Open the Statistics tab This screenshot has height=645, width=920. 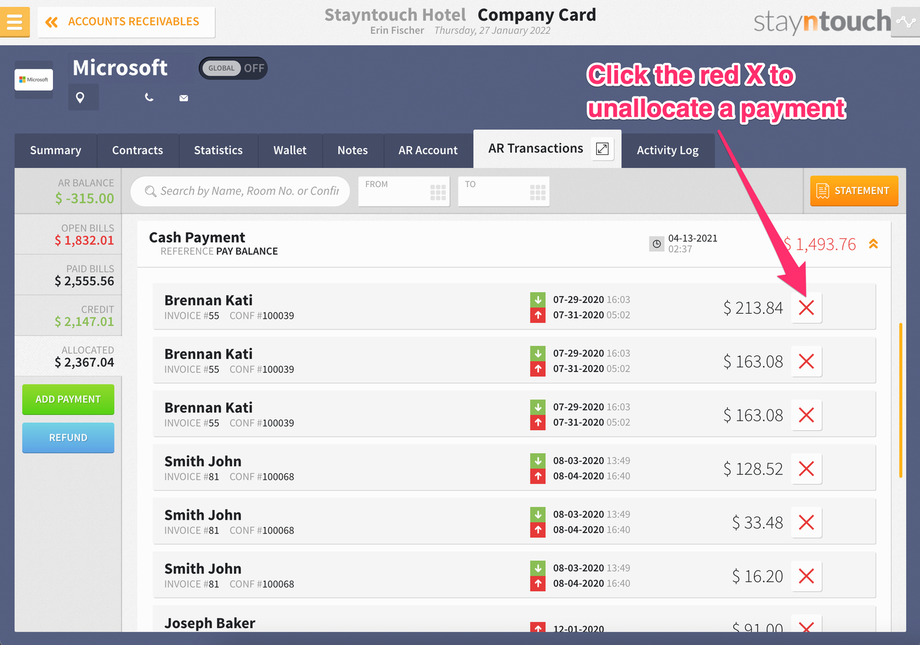tap(218, 150)
